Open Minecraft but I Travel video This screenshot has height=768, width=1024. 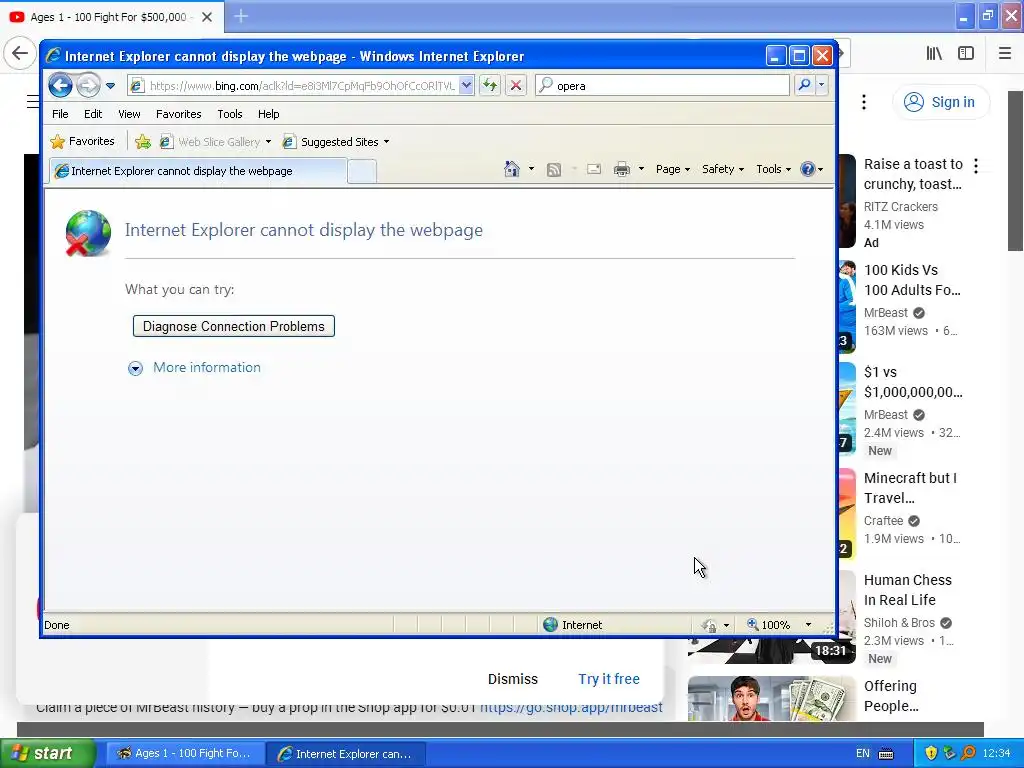pyautogui.click(x=910, y=488)
